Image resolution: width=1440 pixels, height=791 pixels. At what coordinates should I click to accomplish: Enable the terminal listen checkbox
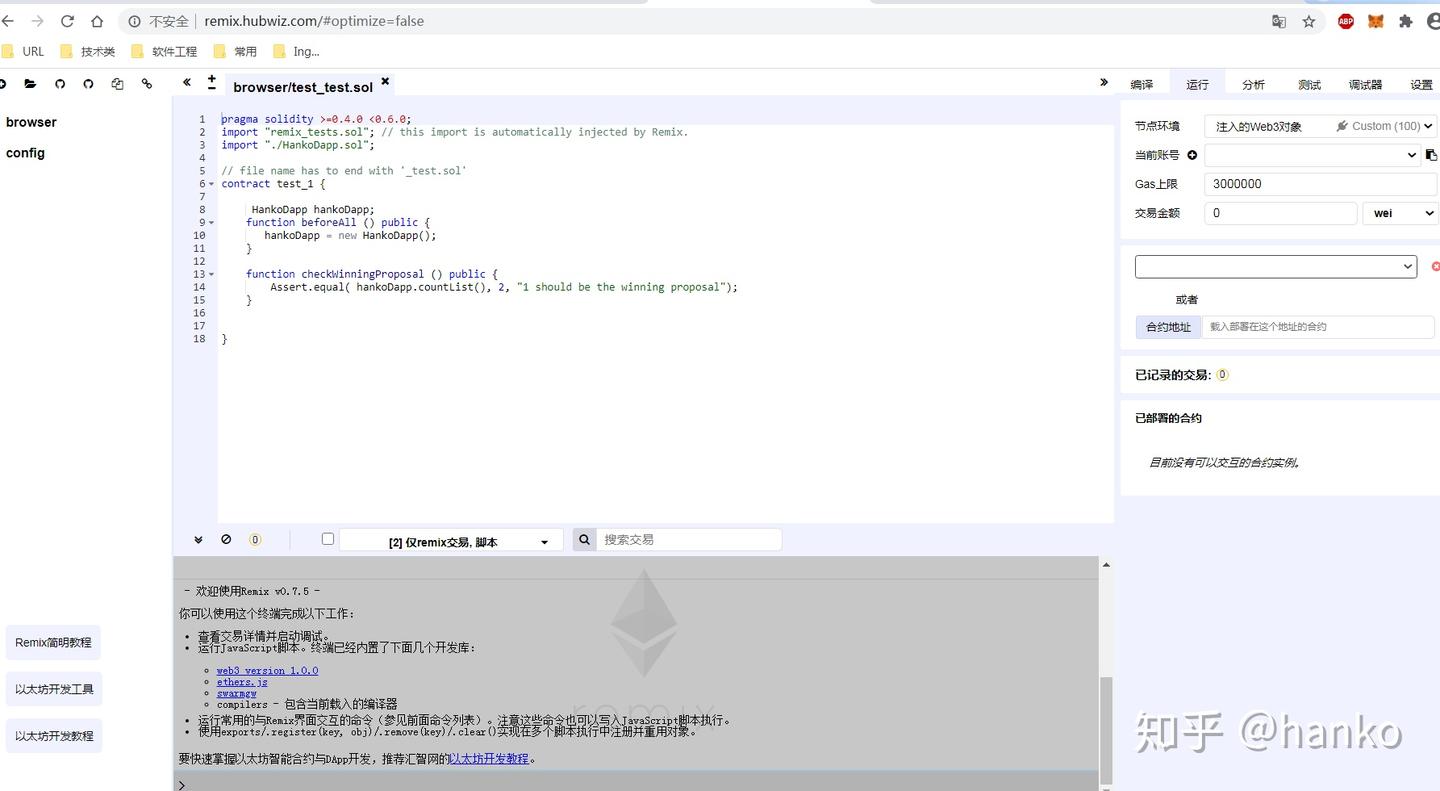[328, 538]
